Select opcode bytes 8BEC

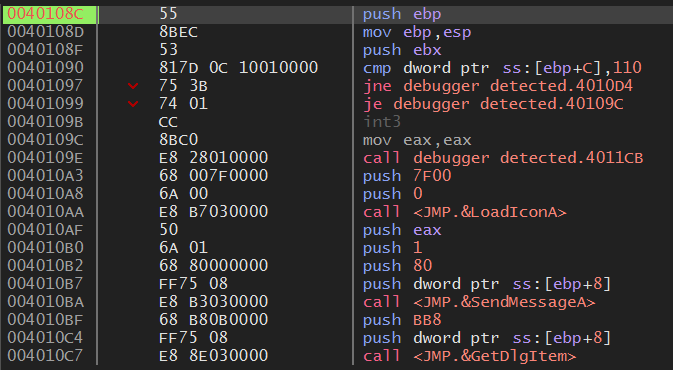178,32
